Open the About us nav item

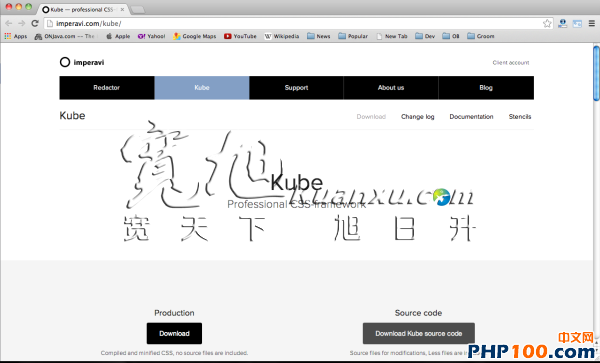(x=391, y=88)
